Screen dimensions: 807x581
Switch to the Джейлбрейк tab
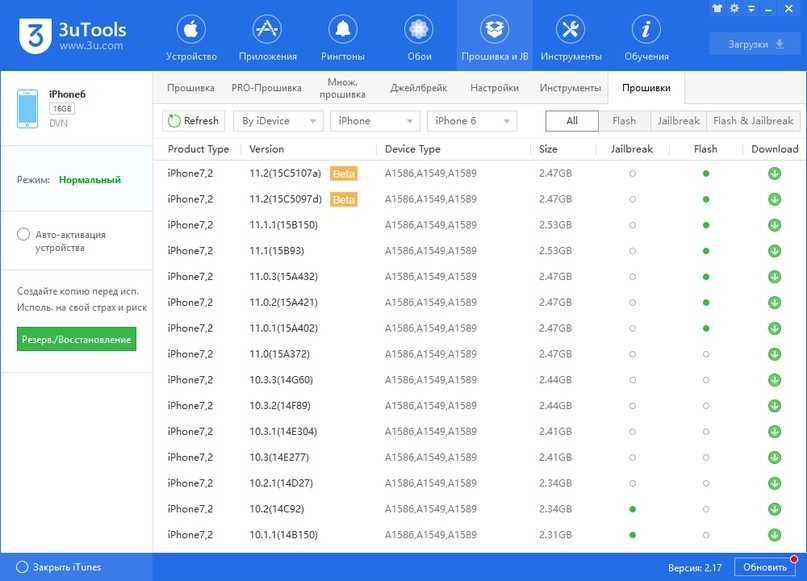(417, 88)
